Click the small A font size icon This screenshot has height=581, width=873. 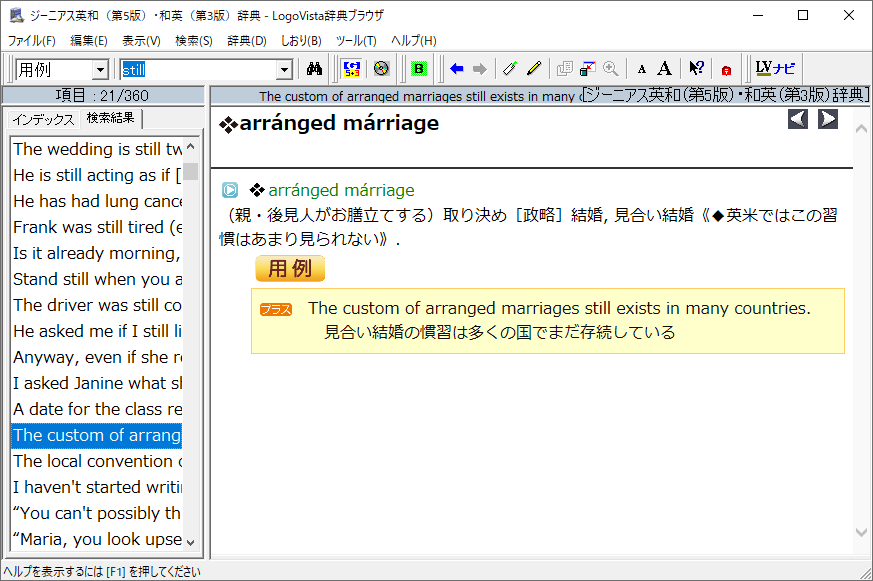[642, 70]
